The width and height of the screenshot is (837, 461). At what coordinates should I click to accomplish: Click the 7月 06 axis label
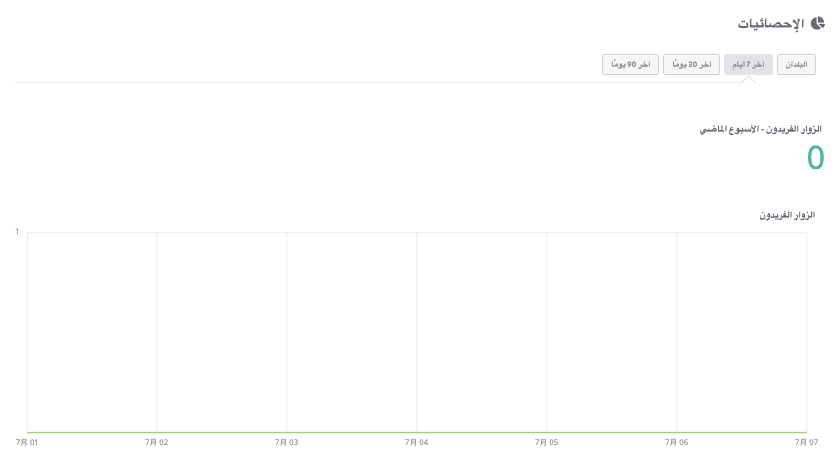pos(676,442)
